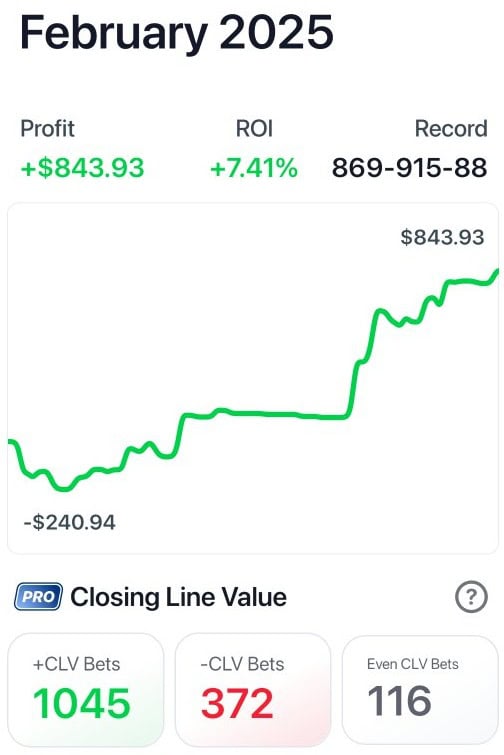This screenshot has height=755, width=504.
Task: Tap the Record label
Action: [451, 129]
